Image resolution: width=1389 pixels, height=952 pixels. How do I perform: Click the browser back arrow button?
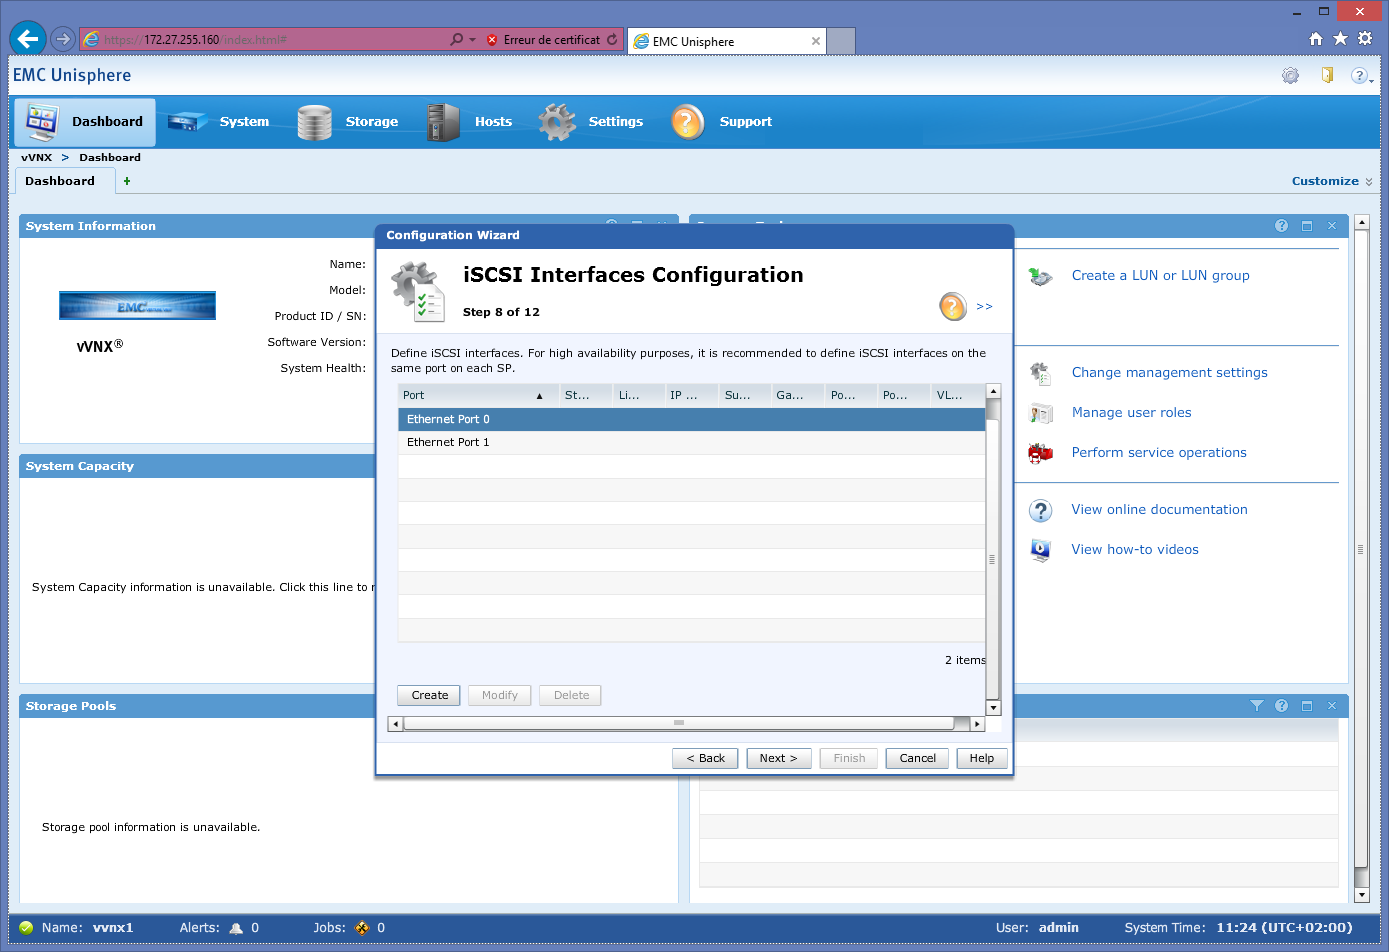click(x=28, y=39)
